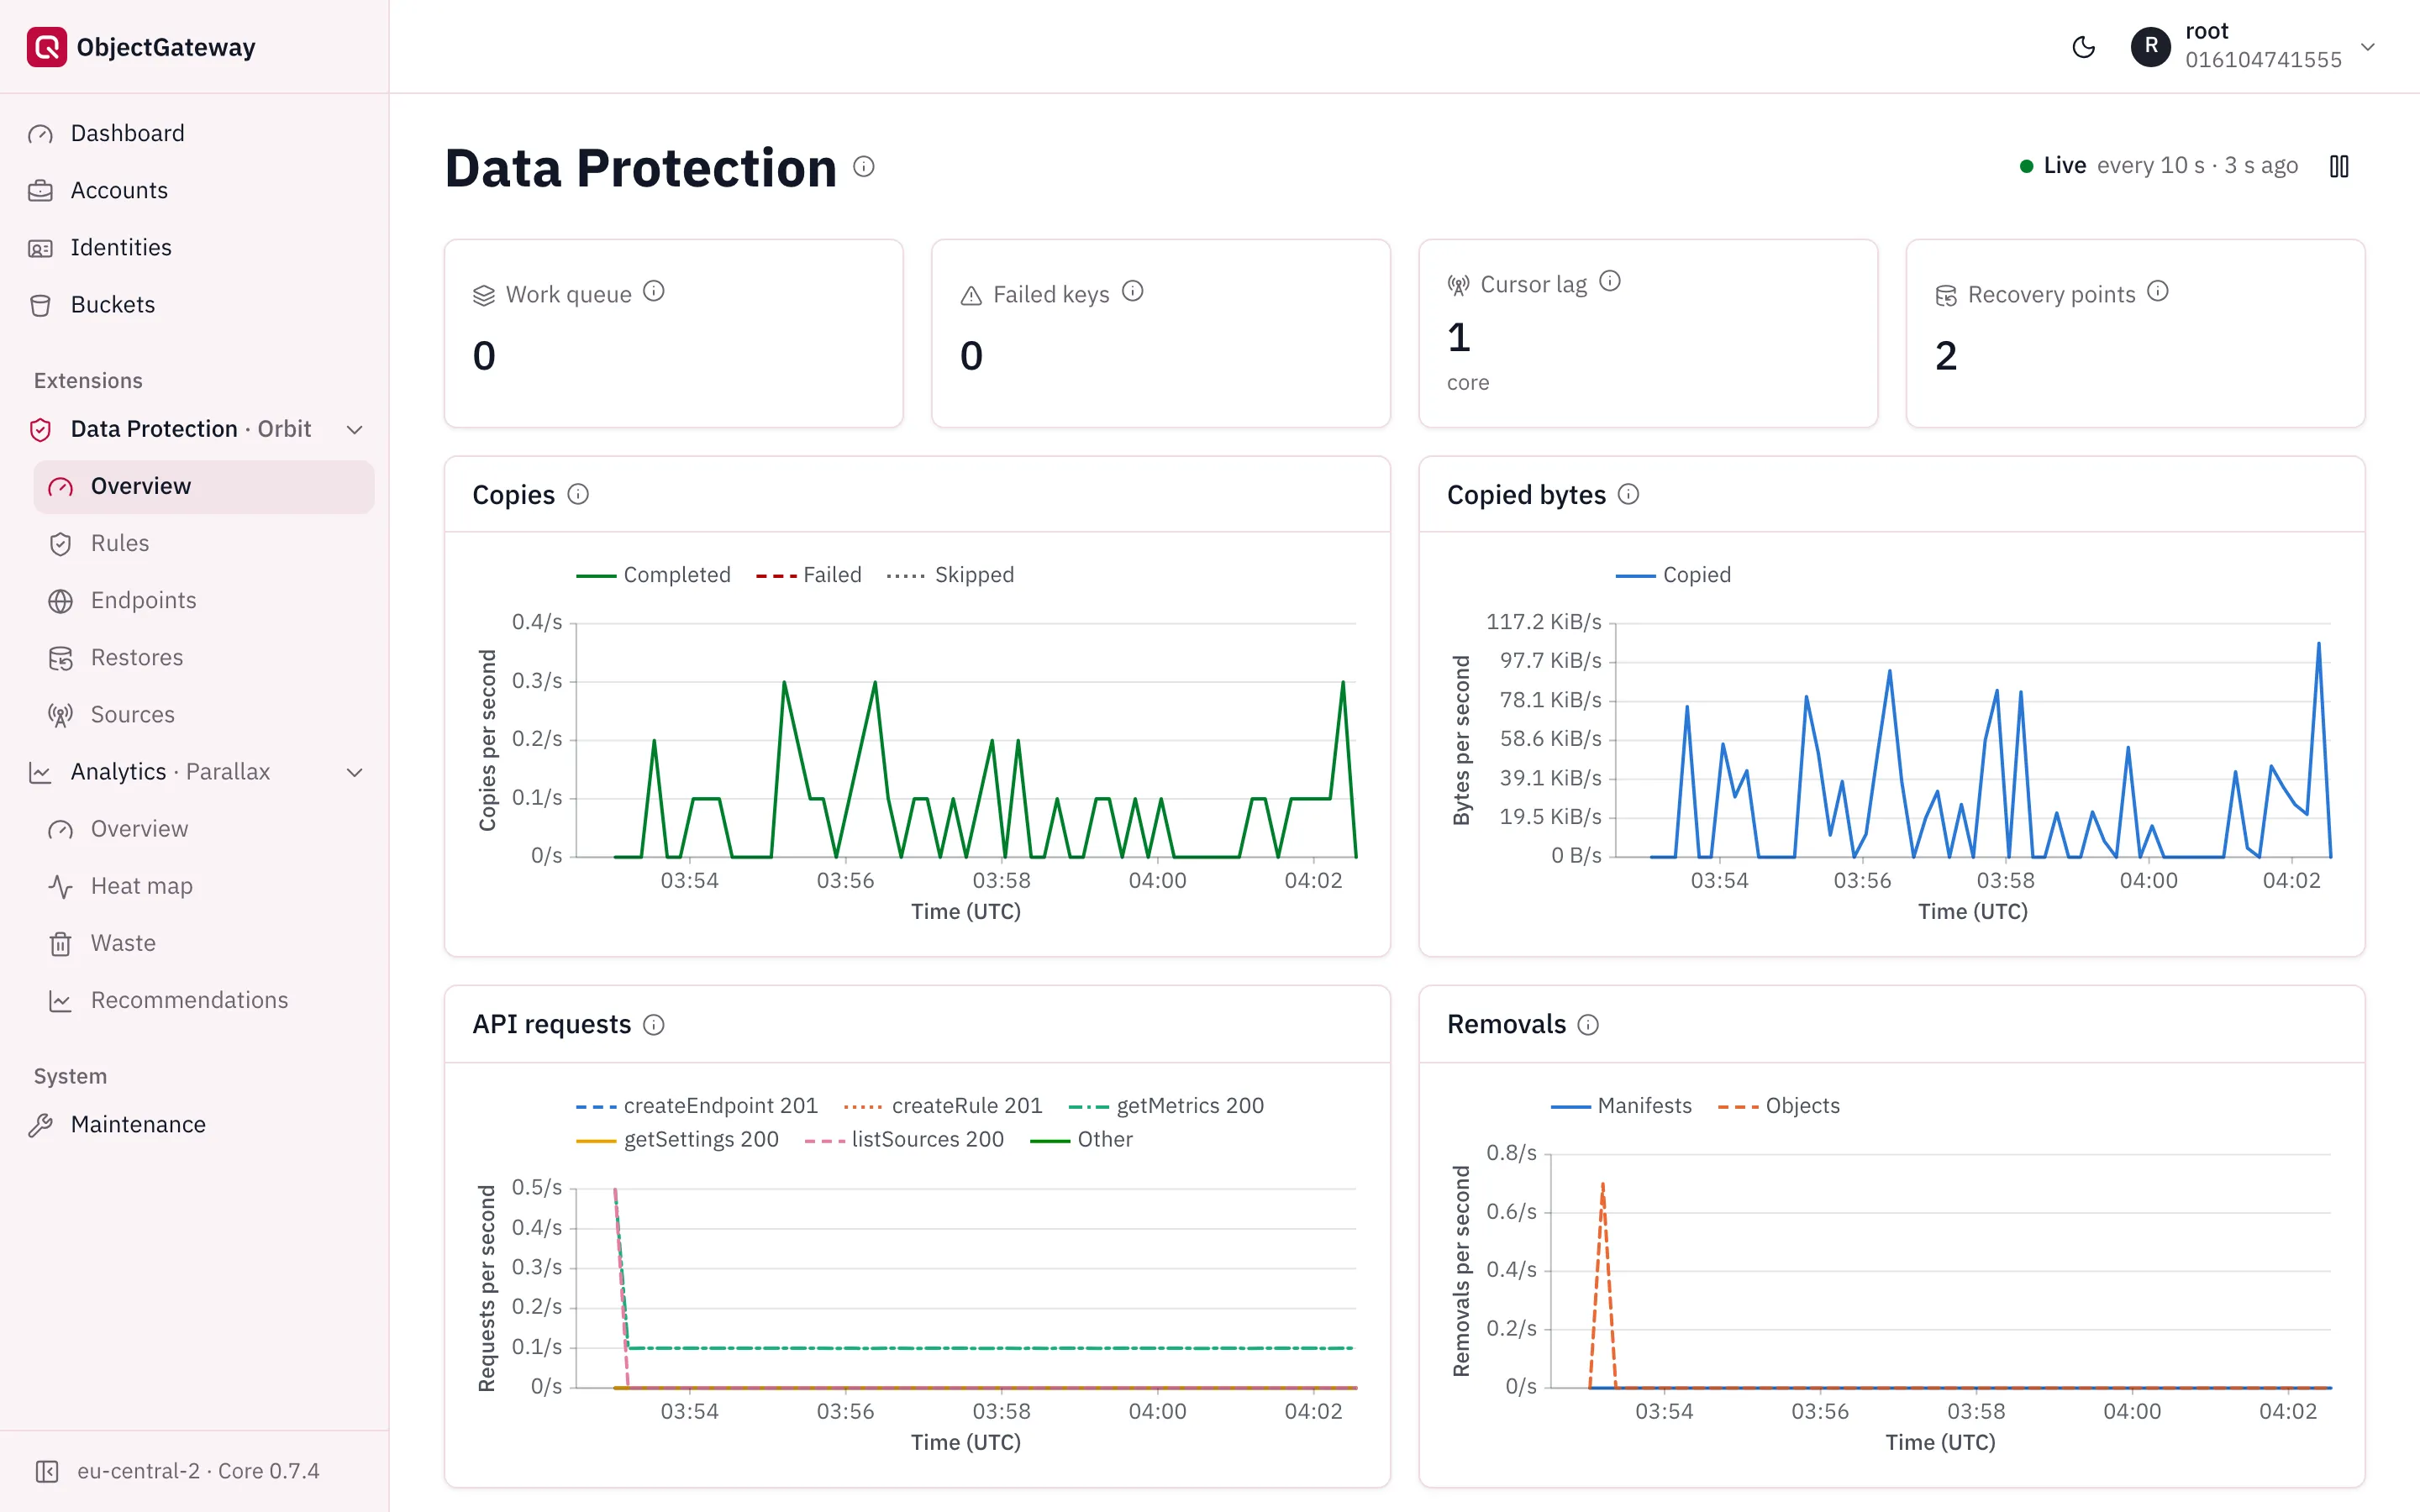
Task: Go to Sources page
Action: (x=204, y=714)
